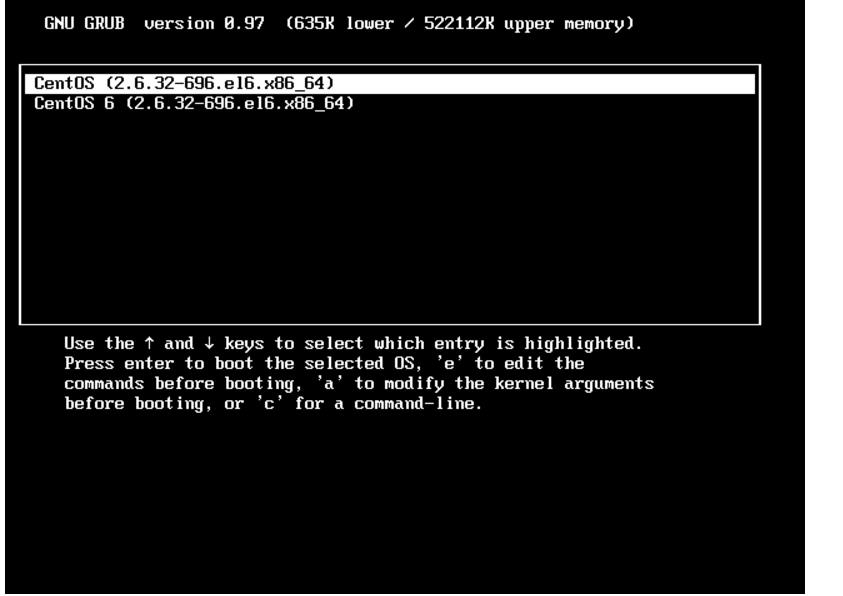
Task: Click the 635K lower memory text
Action: point(339,24)
